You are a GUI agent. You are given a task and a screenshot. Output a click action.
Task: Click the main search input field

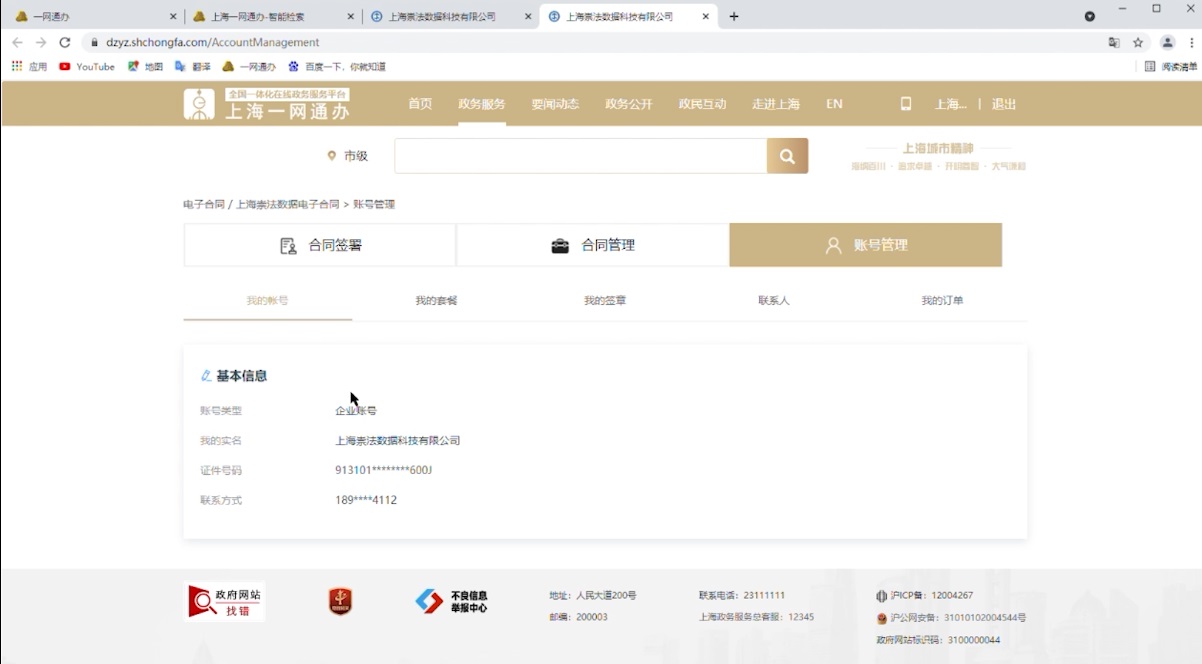[x=580, y=156]
